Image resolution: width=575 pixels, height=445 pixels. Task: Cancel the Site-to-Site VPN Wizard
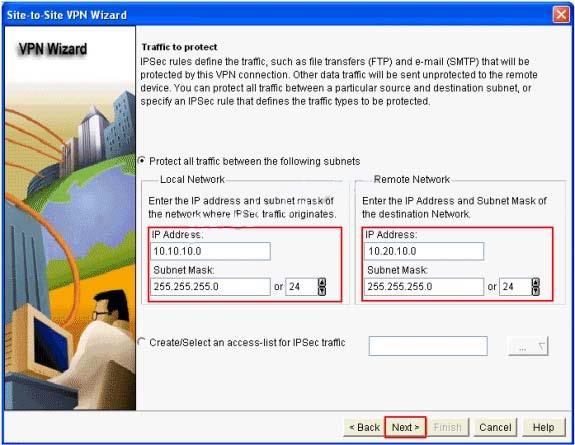click(495, 427)
